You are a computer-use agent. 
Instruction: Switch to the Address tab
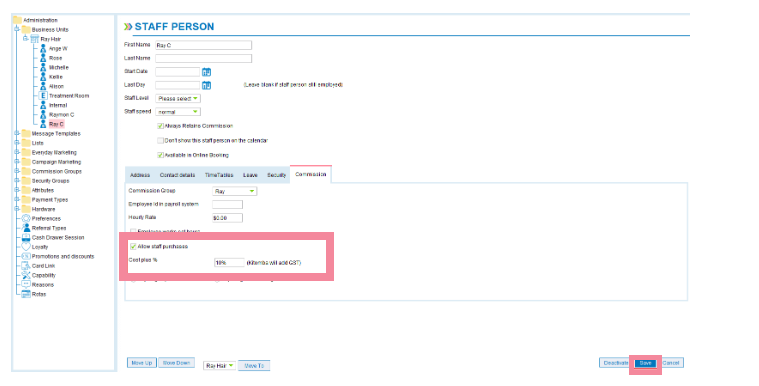point(140,175)
